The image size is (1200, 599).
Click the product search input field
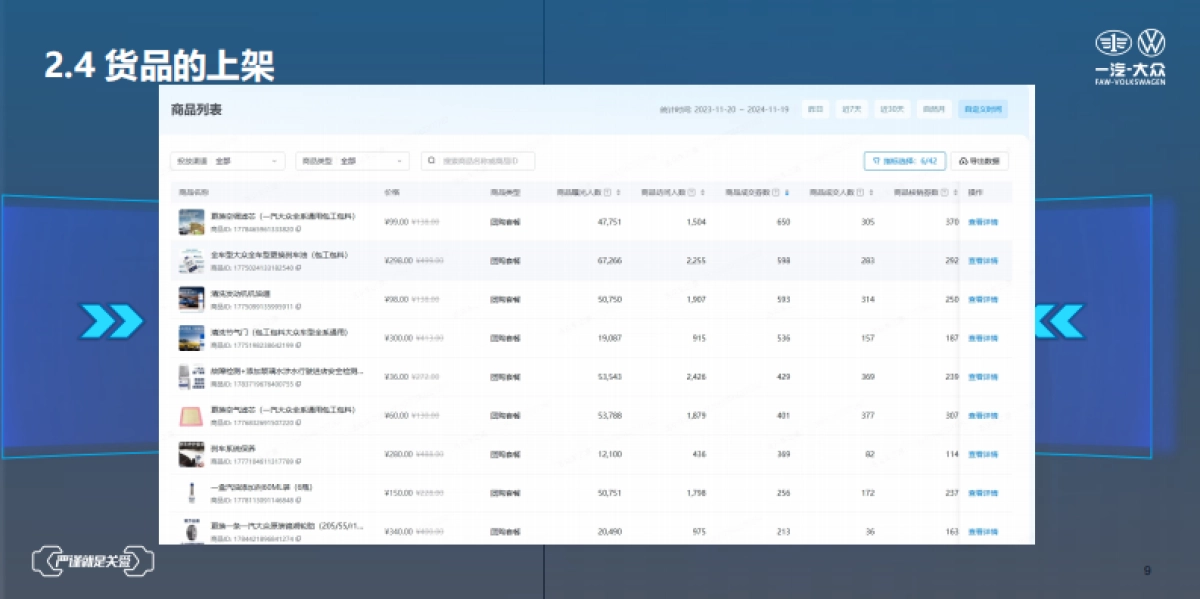[x=485, y=161]
